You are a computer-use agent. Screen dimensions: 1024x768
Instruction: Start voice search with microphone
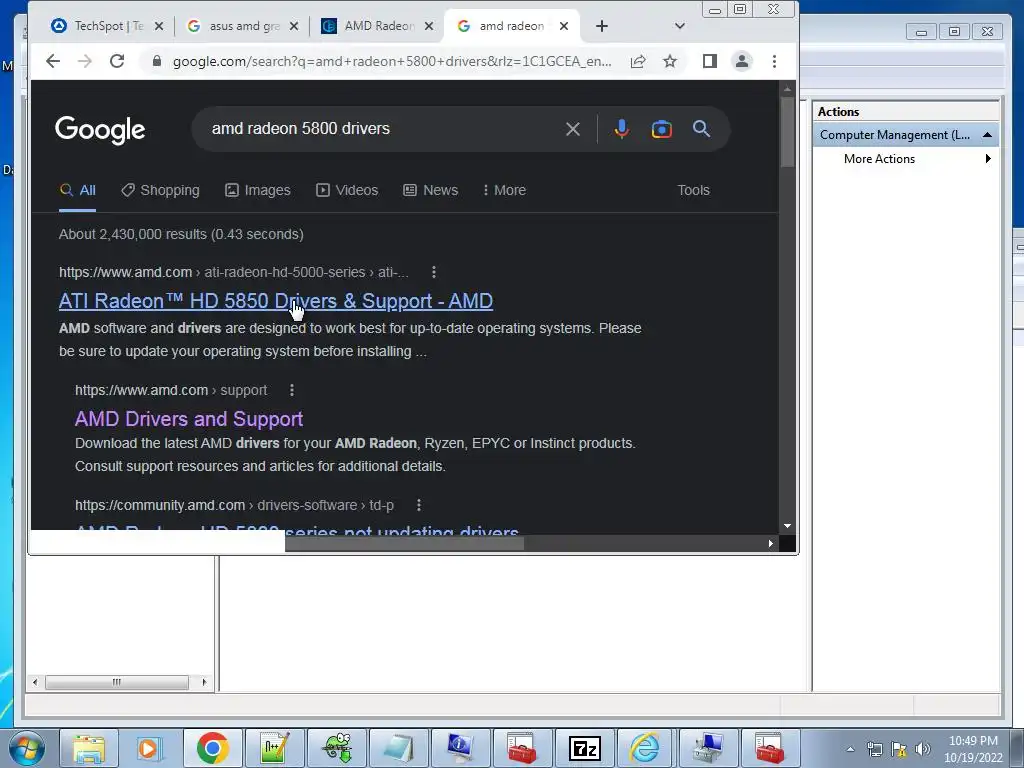tap(622, 129)
